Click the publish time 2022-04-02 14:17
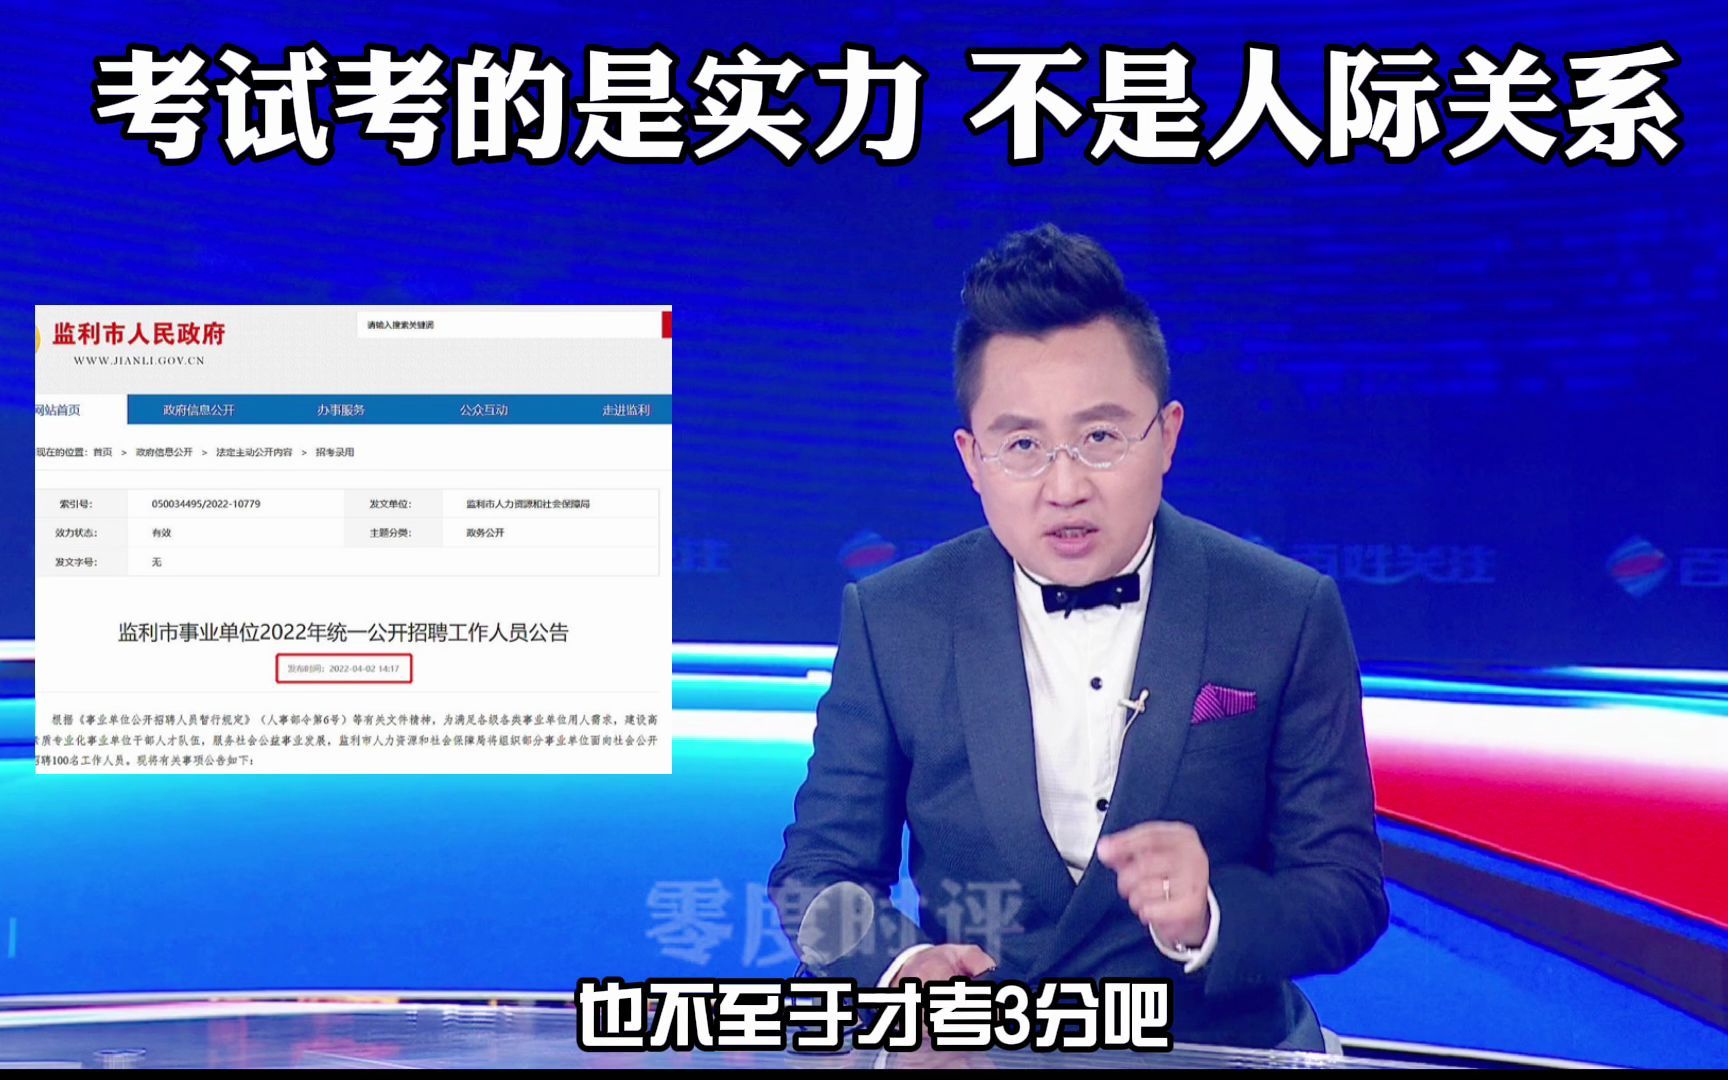This screenshot has height=1080, width=1728. (x=344, y=668)
